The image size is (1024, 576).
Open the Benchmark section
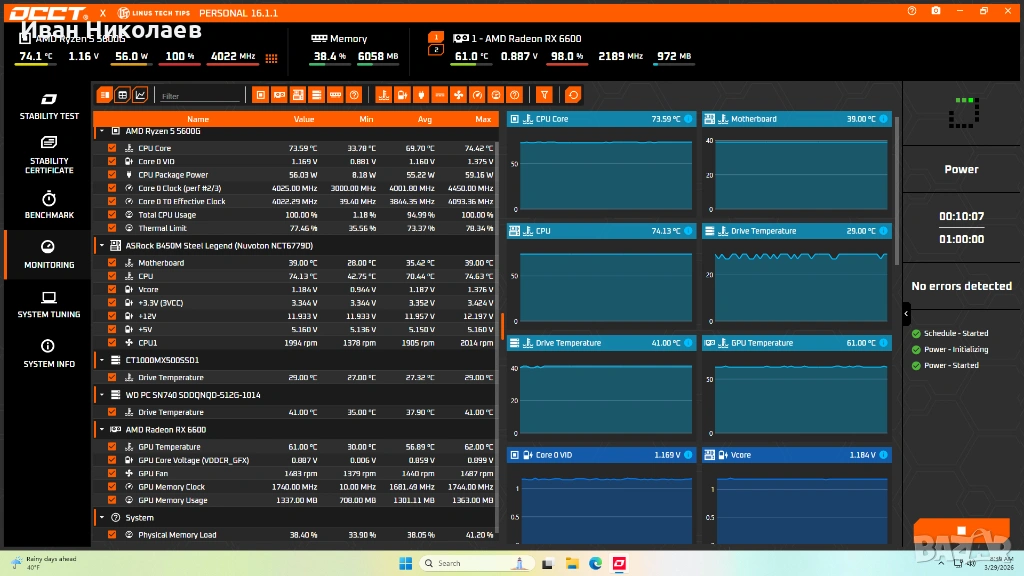pyautogui.click(x=49, y=204)
